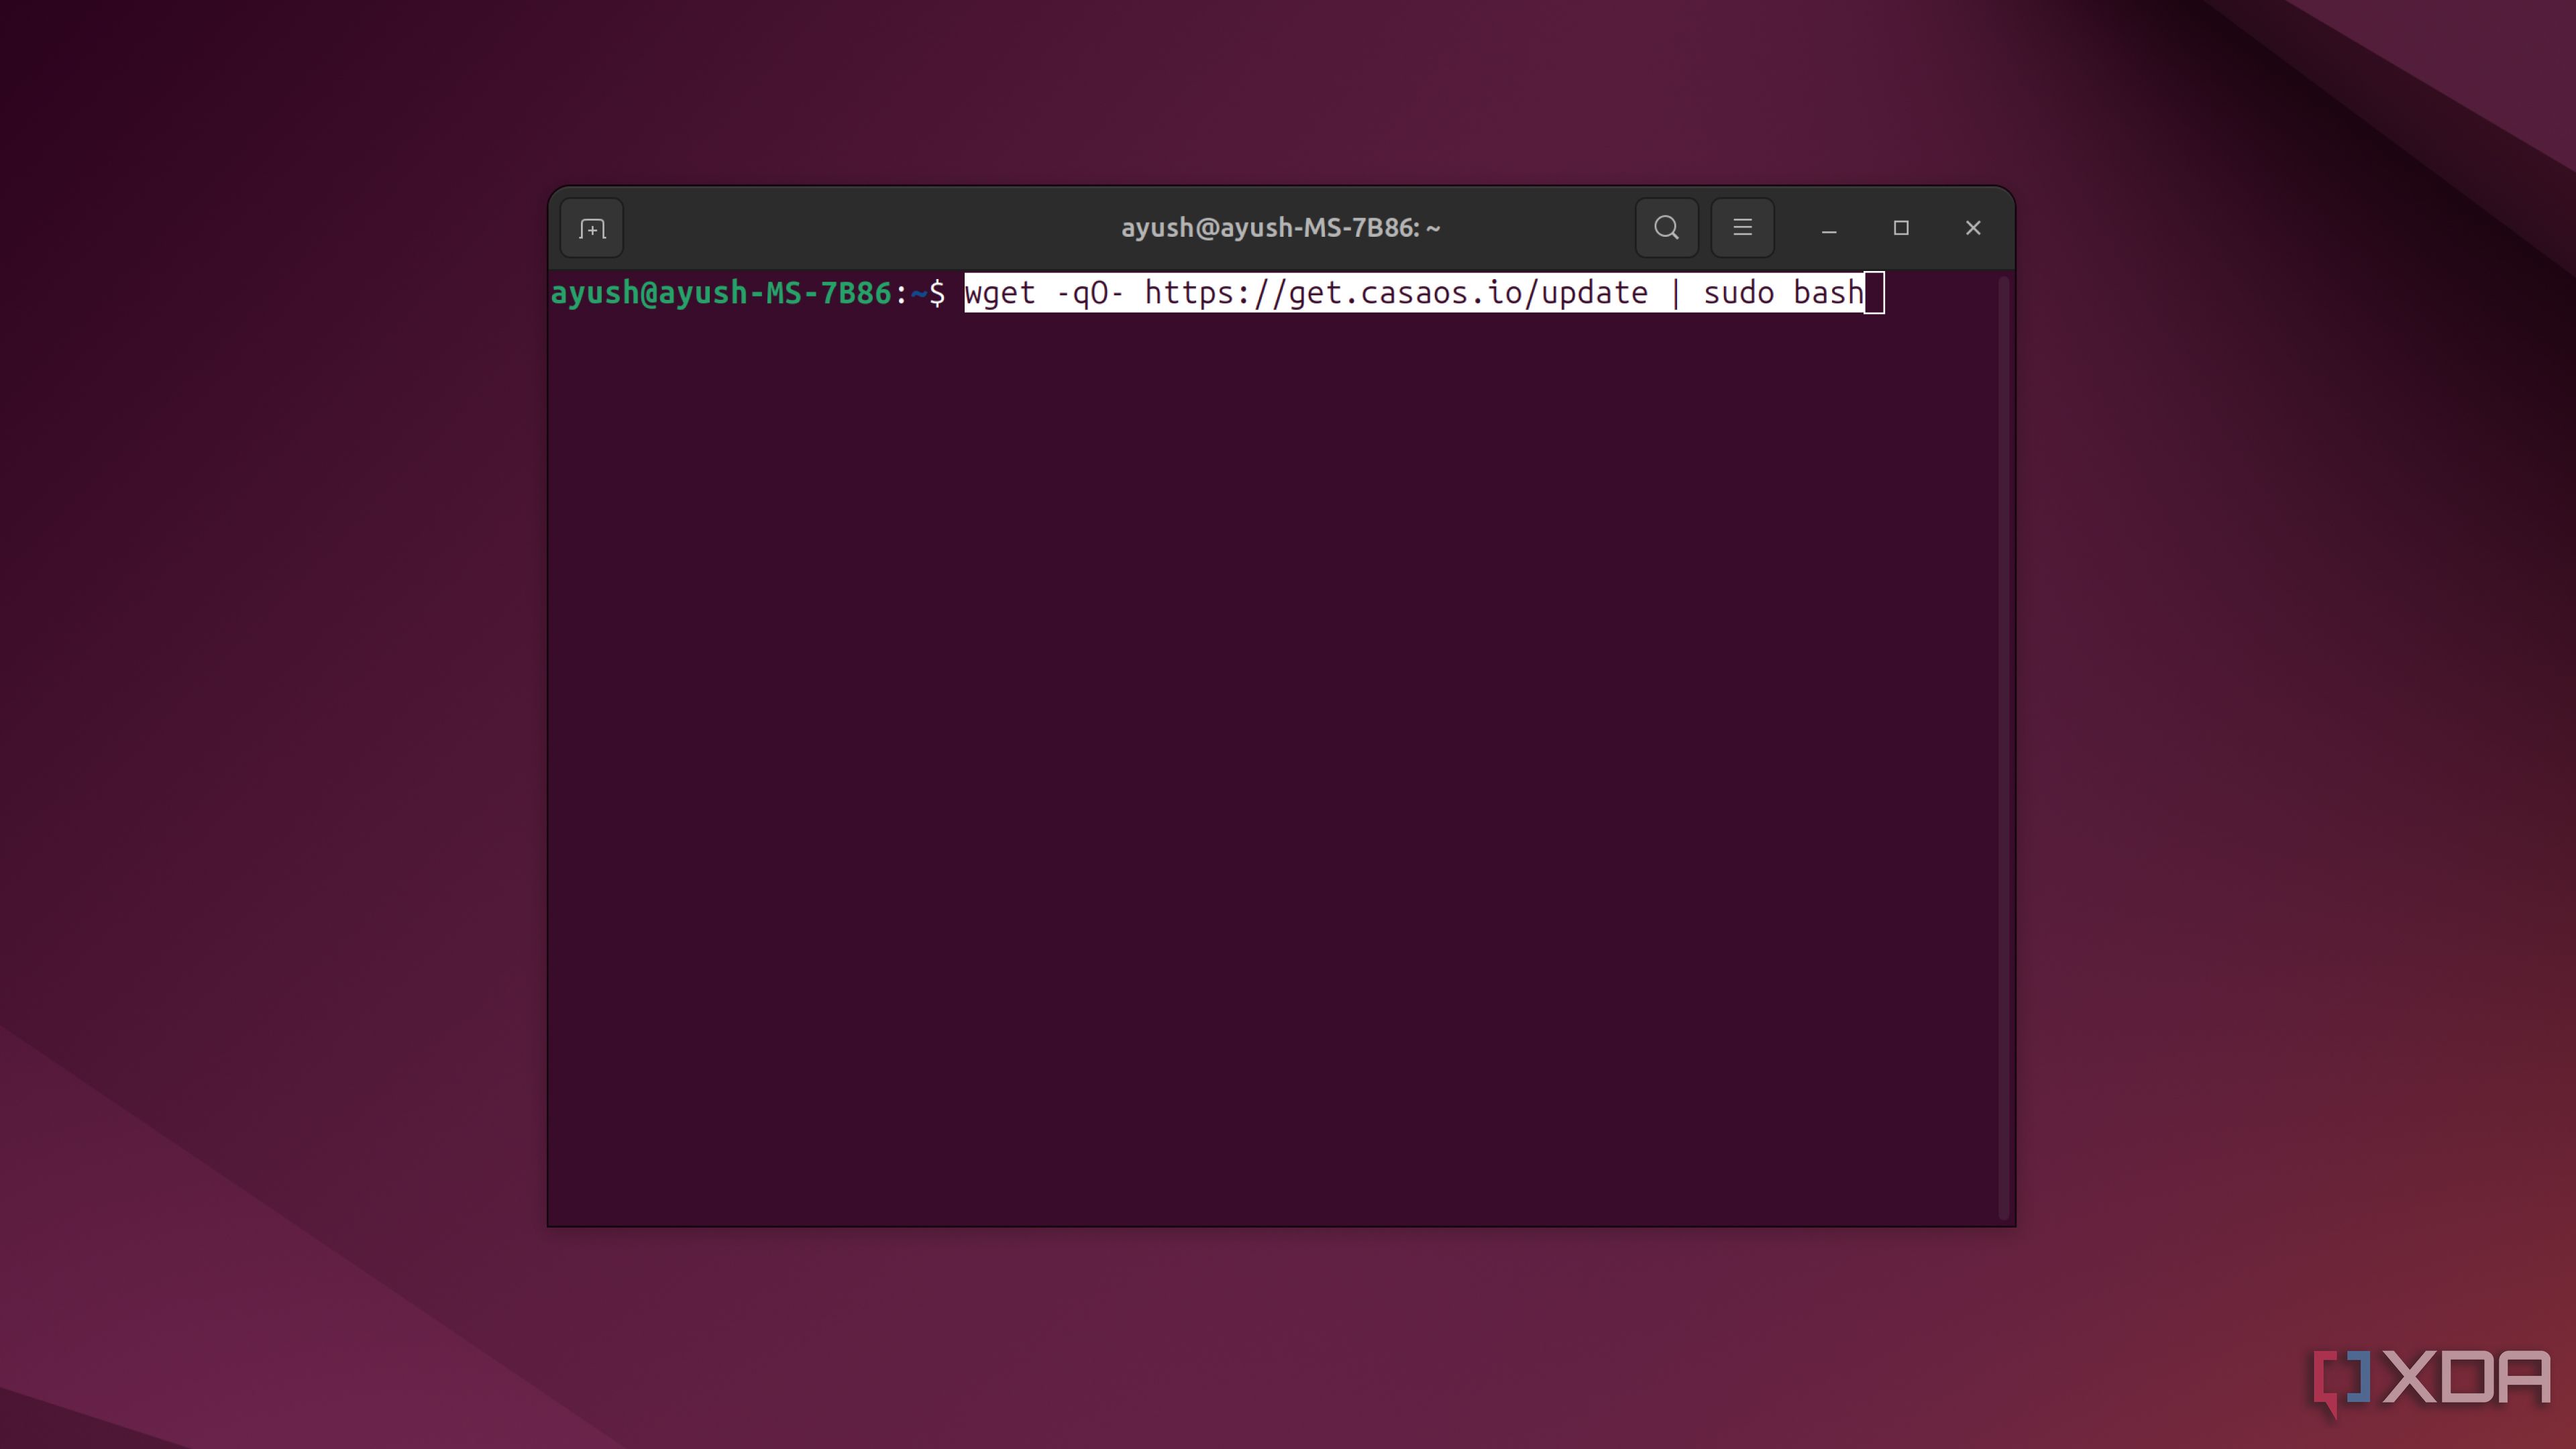
Task: Open a new terminal tab
Action: pos(592,228)
